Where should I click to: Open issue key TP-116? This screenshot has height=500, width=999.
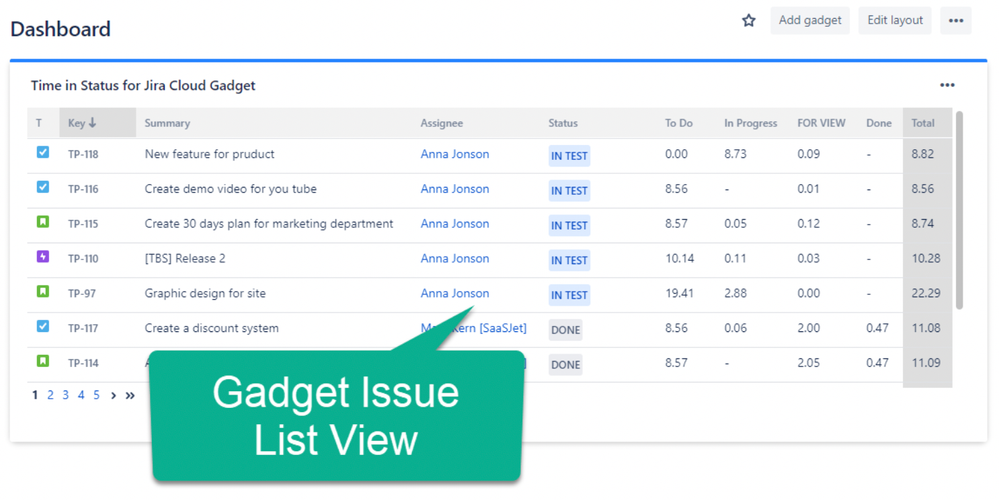click(83, 189)
